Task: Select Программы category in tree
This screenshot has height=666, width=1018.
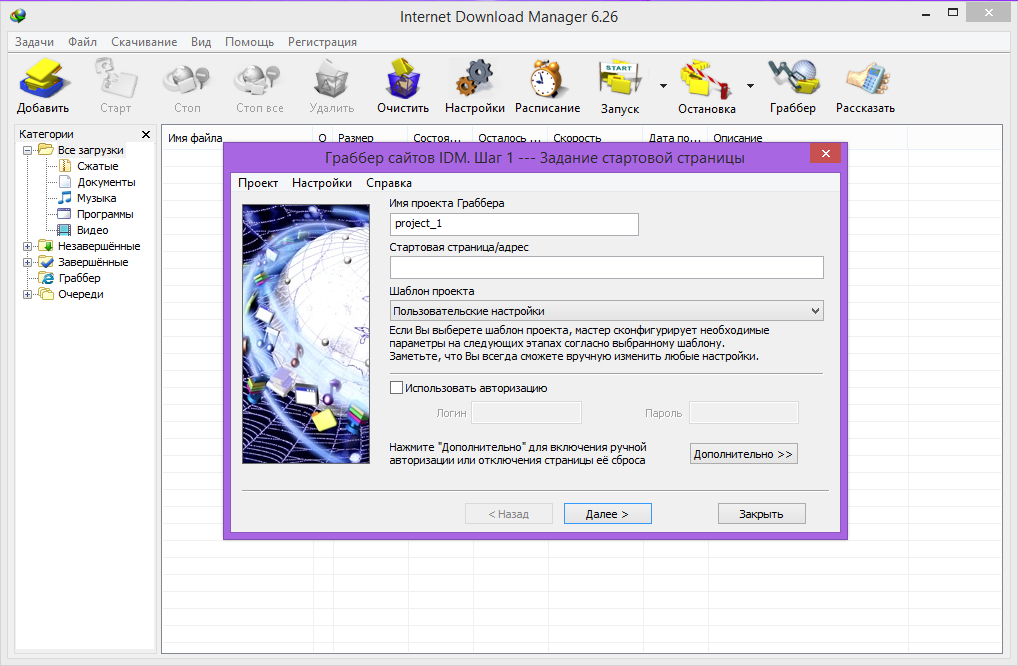Action: [x=105, y=214]
